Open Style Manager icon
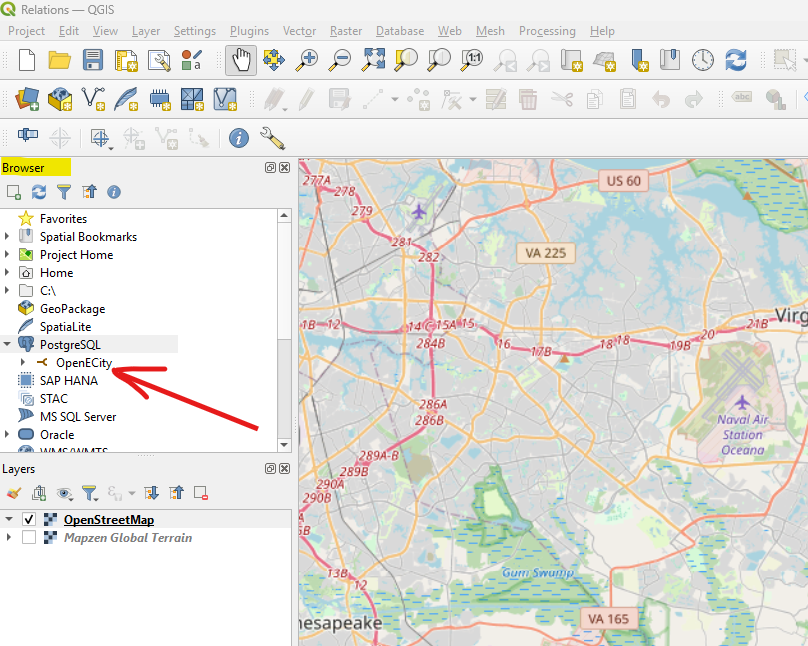Screen dimensions: 808x646 tap(191, 60)
